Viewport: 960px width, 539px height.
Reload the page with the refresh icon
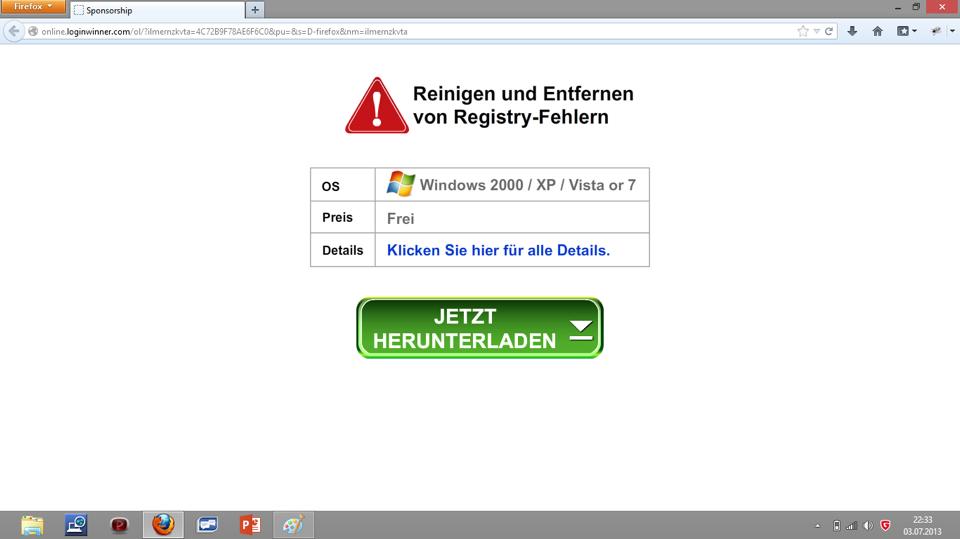(x=829, y=31)
